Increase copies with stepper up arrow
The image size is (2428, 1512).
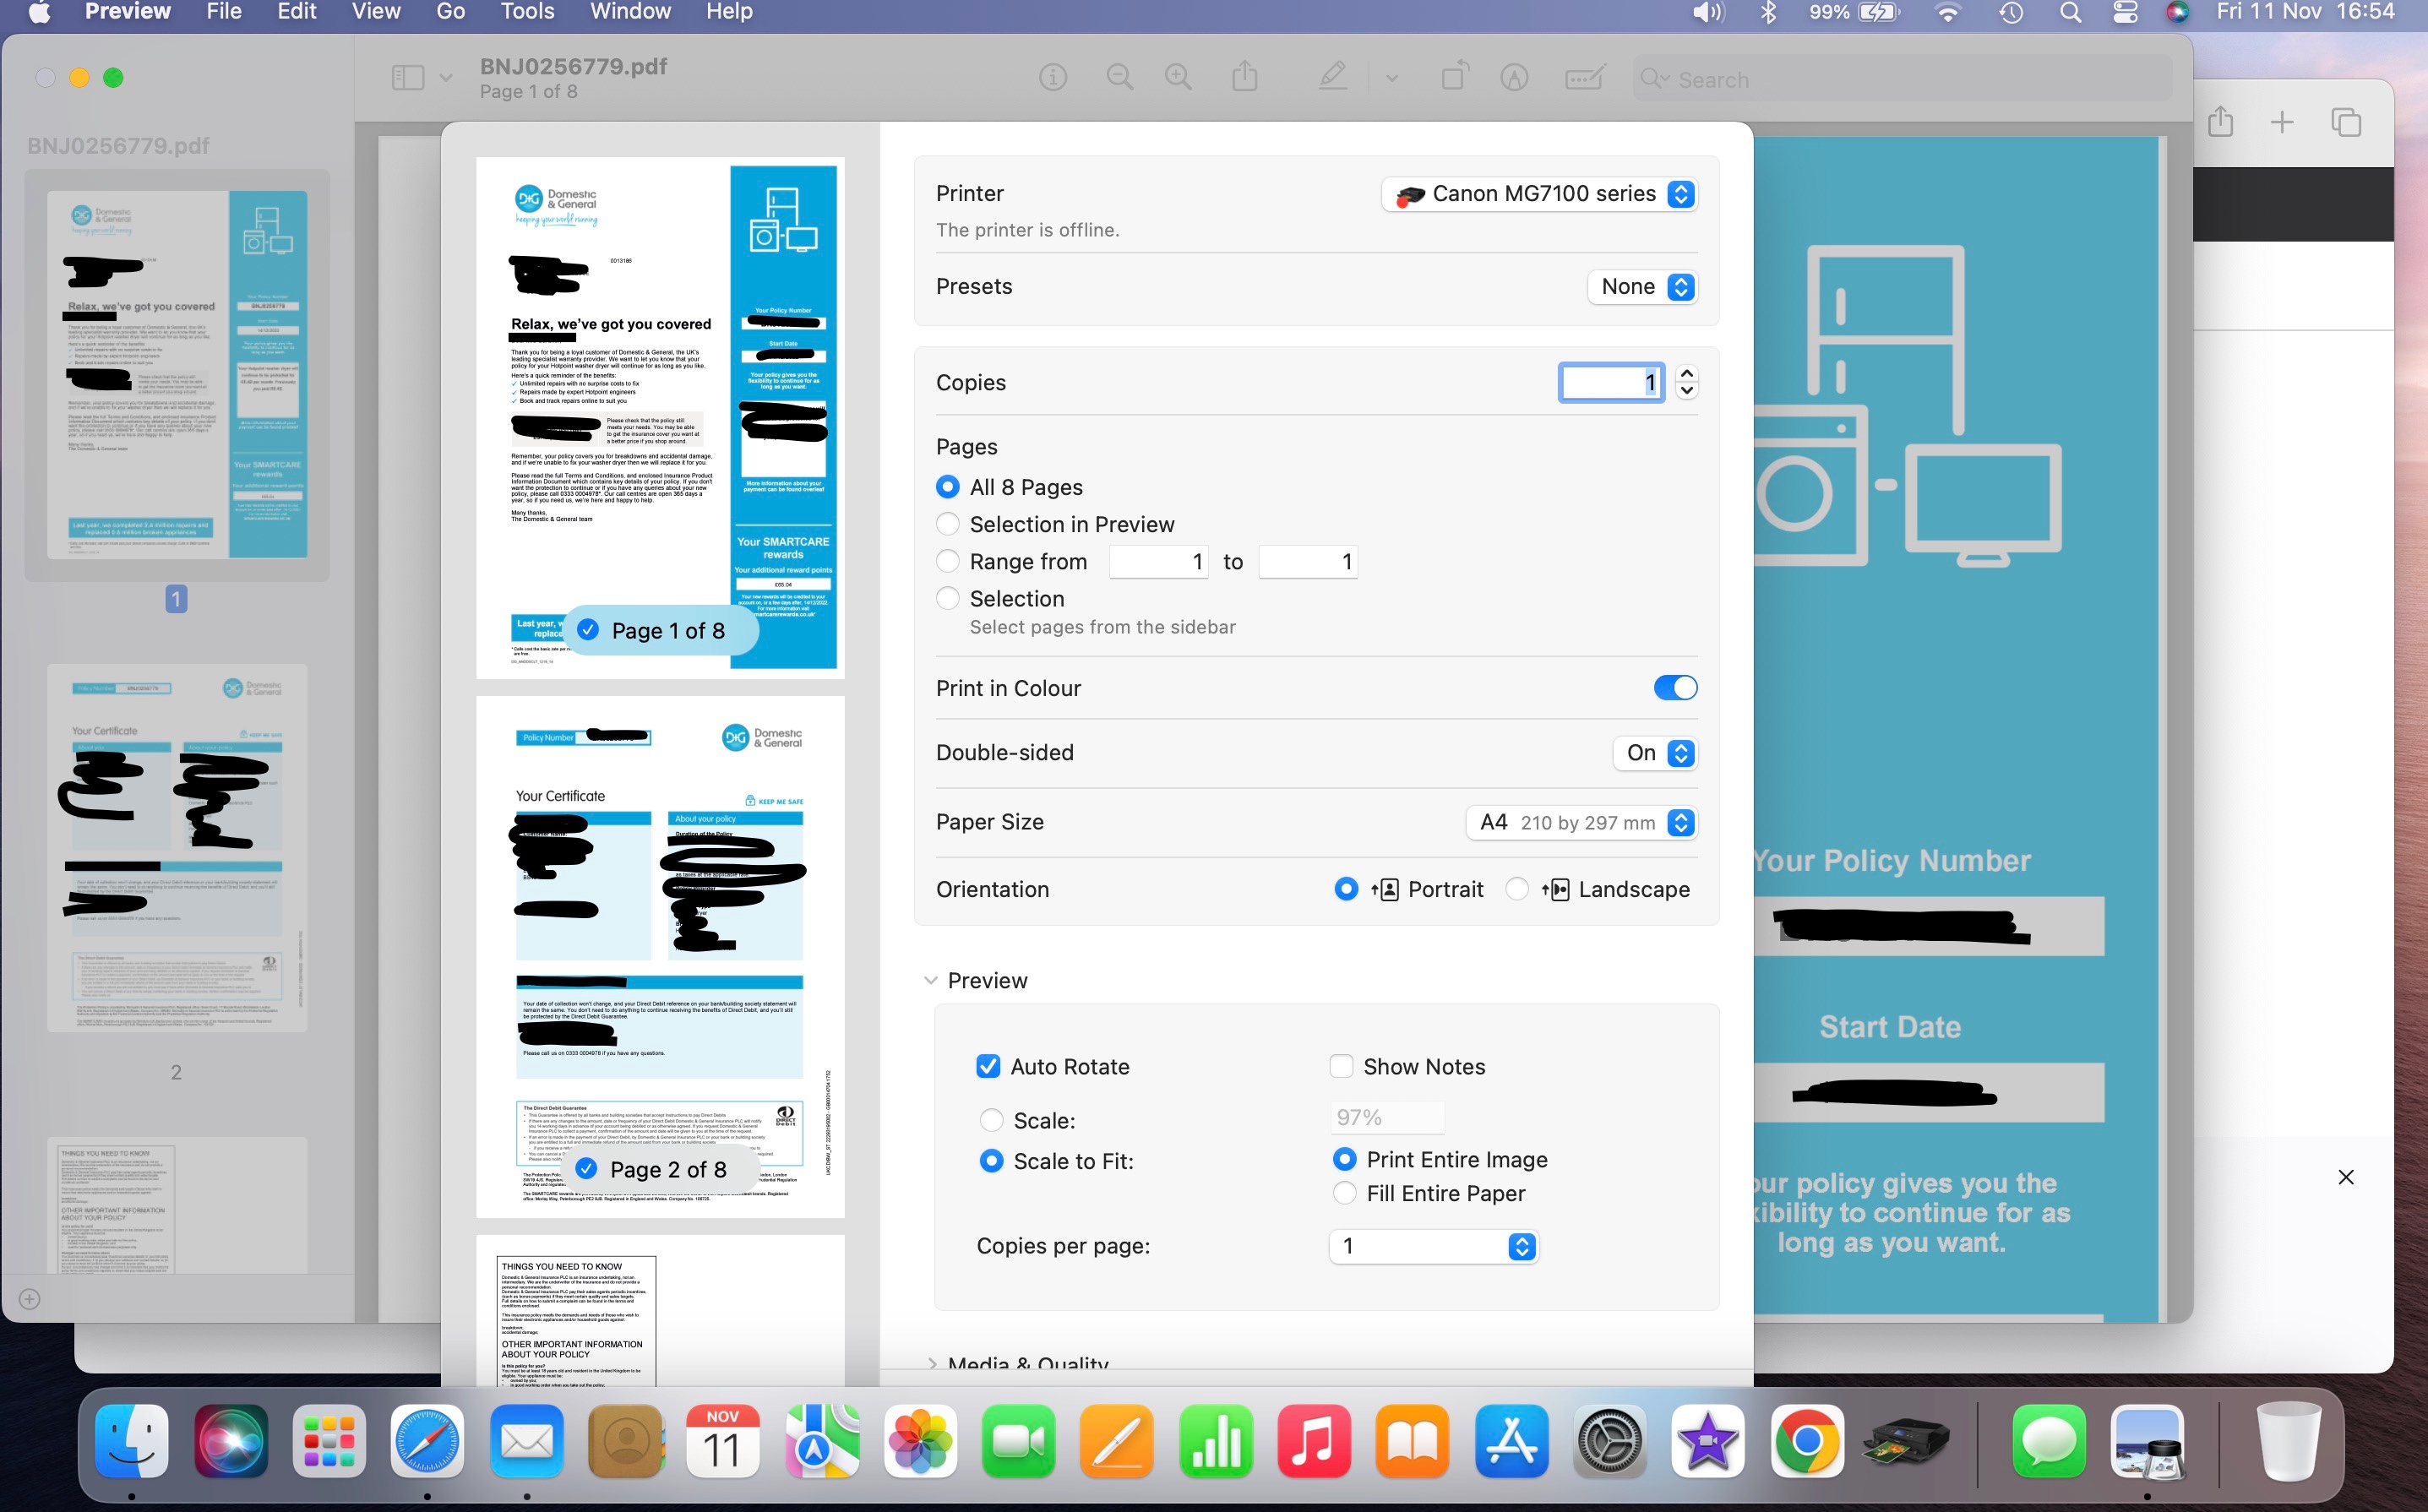(x=1687, y=373)
